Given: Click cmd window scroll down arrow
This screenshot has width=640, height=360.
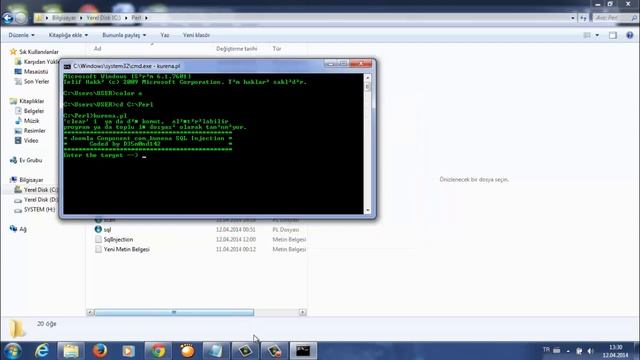Looking at the screenshot, I should point(368,211).
